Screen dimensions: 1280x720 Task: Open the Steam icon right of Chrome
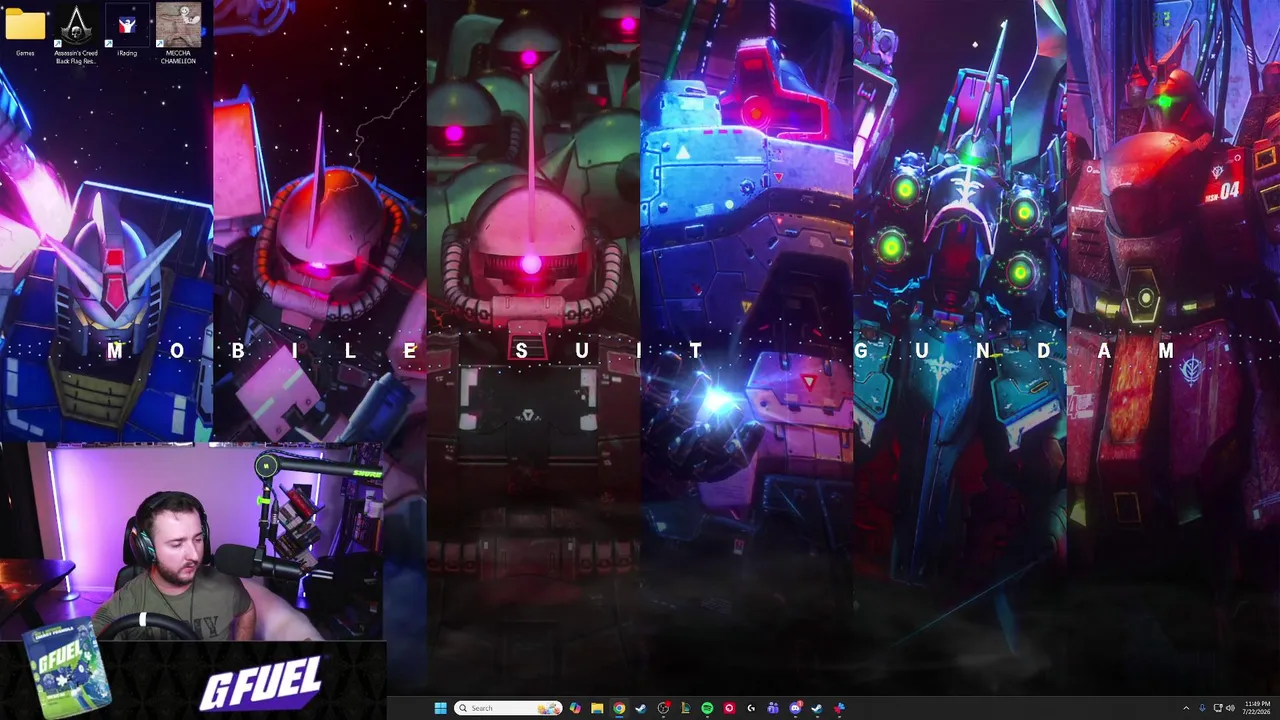pos(641,708)
